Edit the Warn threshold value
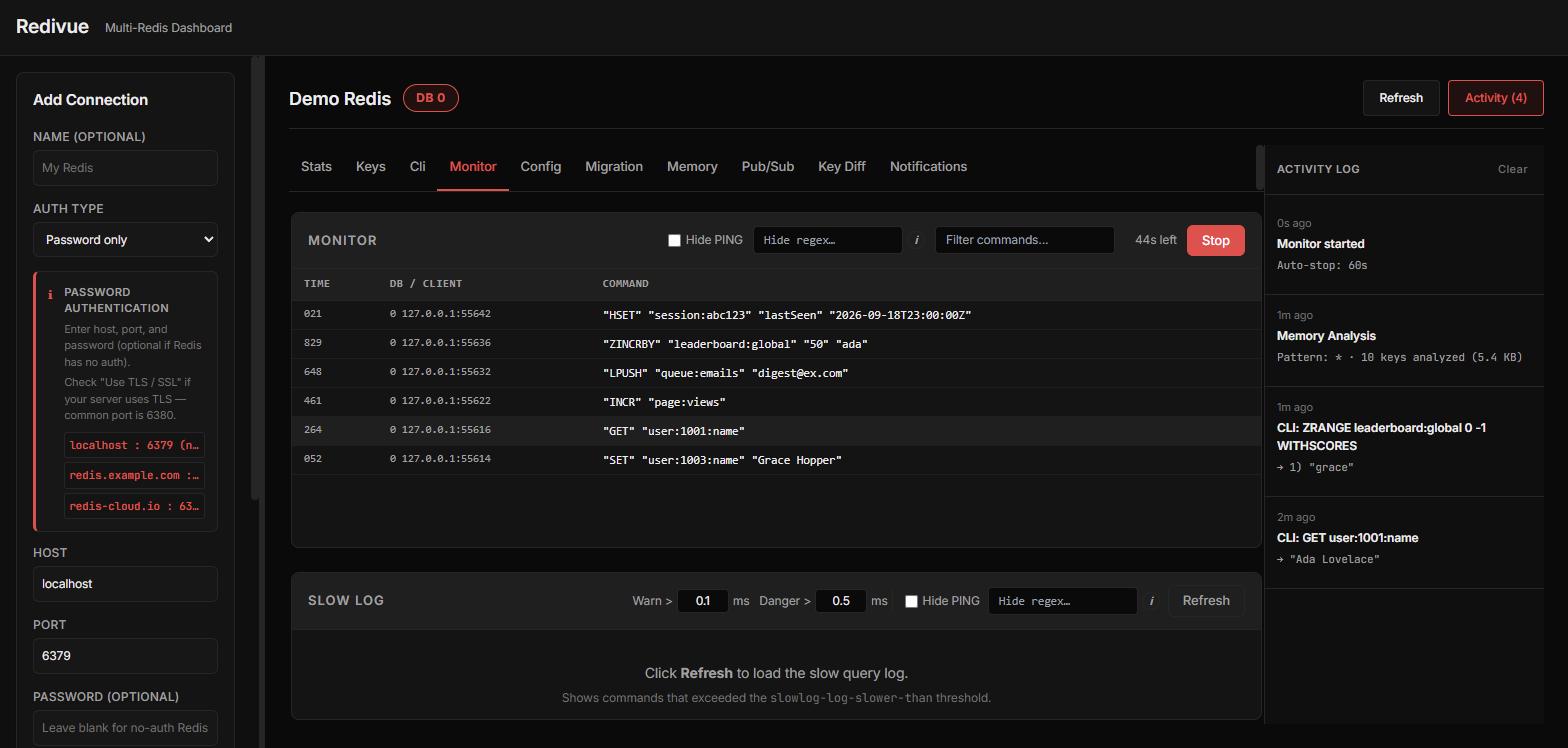Screen dimensions: 1568x748 [x=703, y=601]
